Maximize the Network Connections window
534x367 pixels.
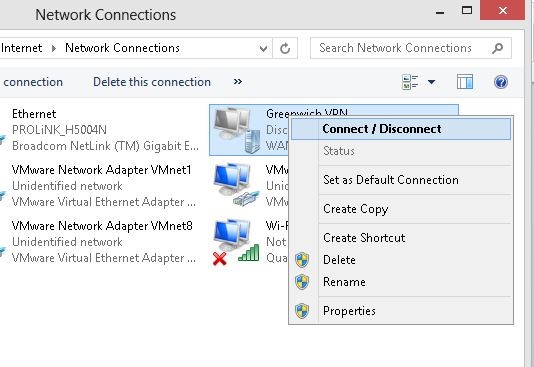click(x=467, y=11)
